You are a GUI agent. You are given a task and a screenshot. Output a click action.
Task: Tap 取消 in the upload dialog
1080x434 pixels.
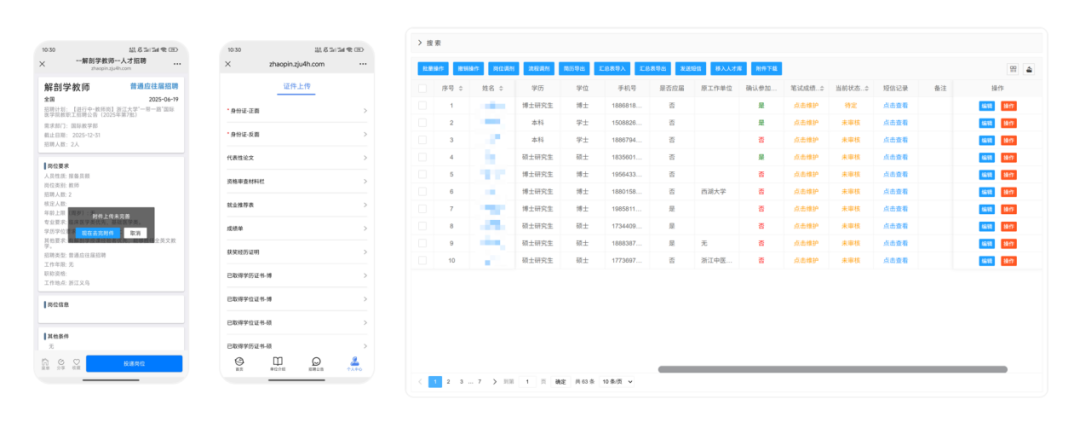[134, 234]
